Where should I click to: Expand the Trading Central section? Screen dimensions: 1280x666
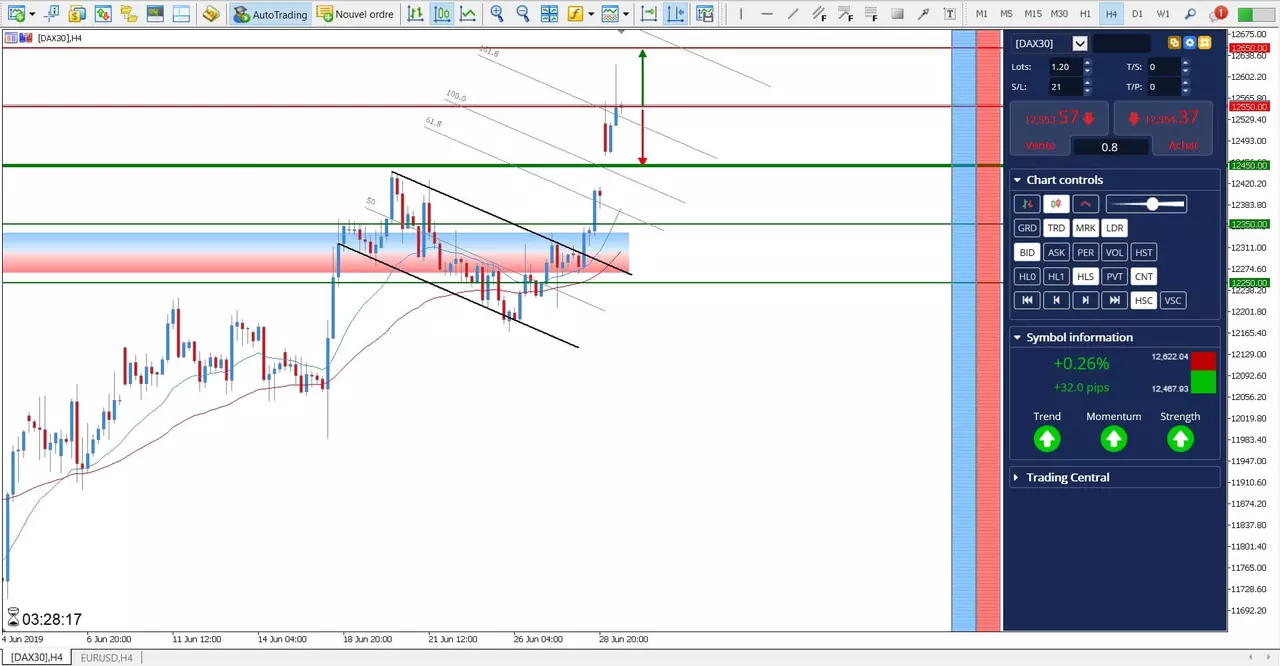[1017, 477]
